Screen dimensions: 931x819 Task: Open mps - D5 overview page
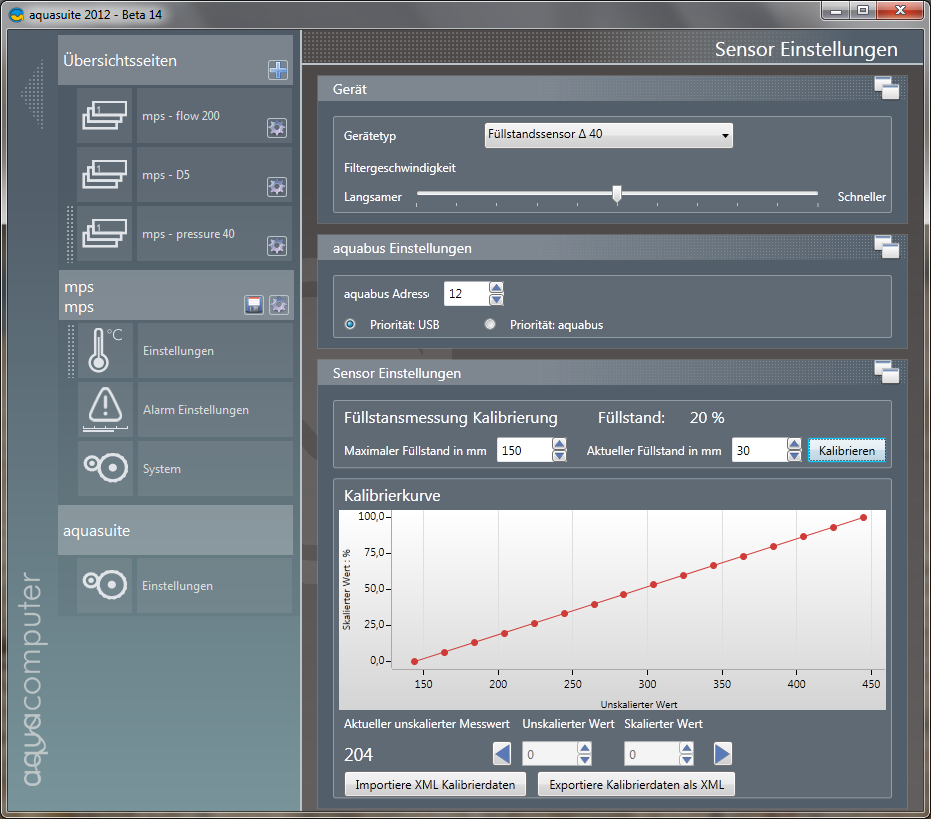214,175
